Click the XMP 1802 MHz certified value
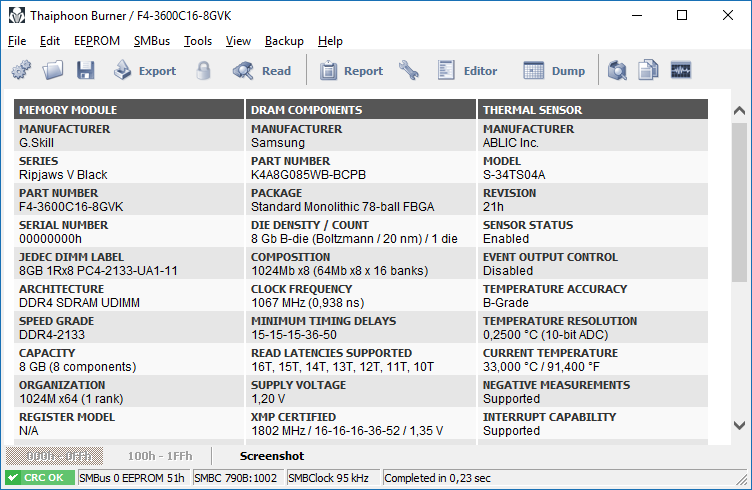Screen dimensions: 752x490 pos(347,431)
